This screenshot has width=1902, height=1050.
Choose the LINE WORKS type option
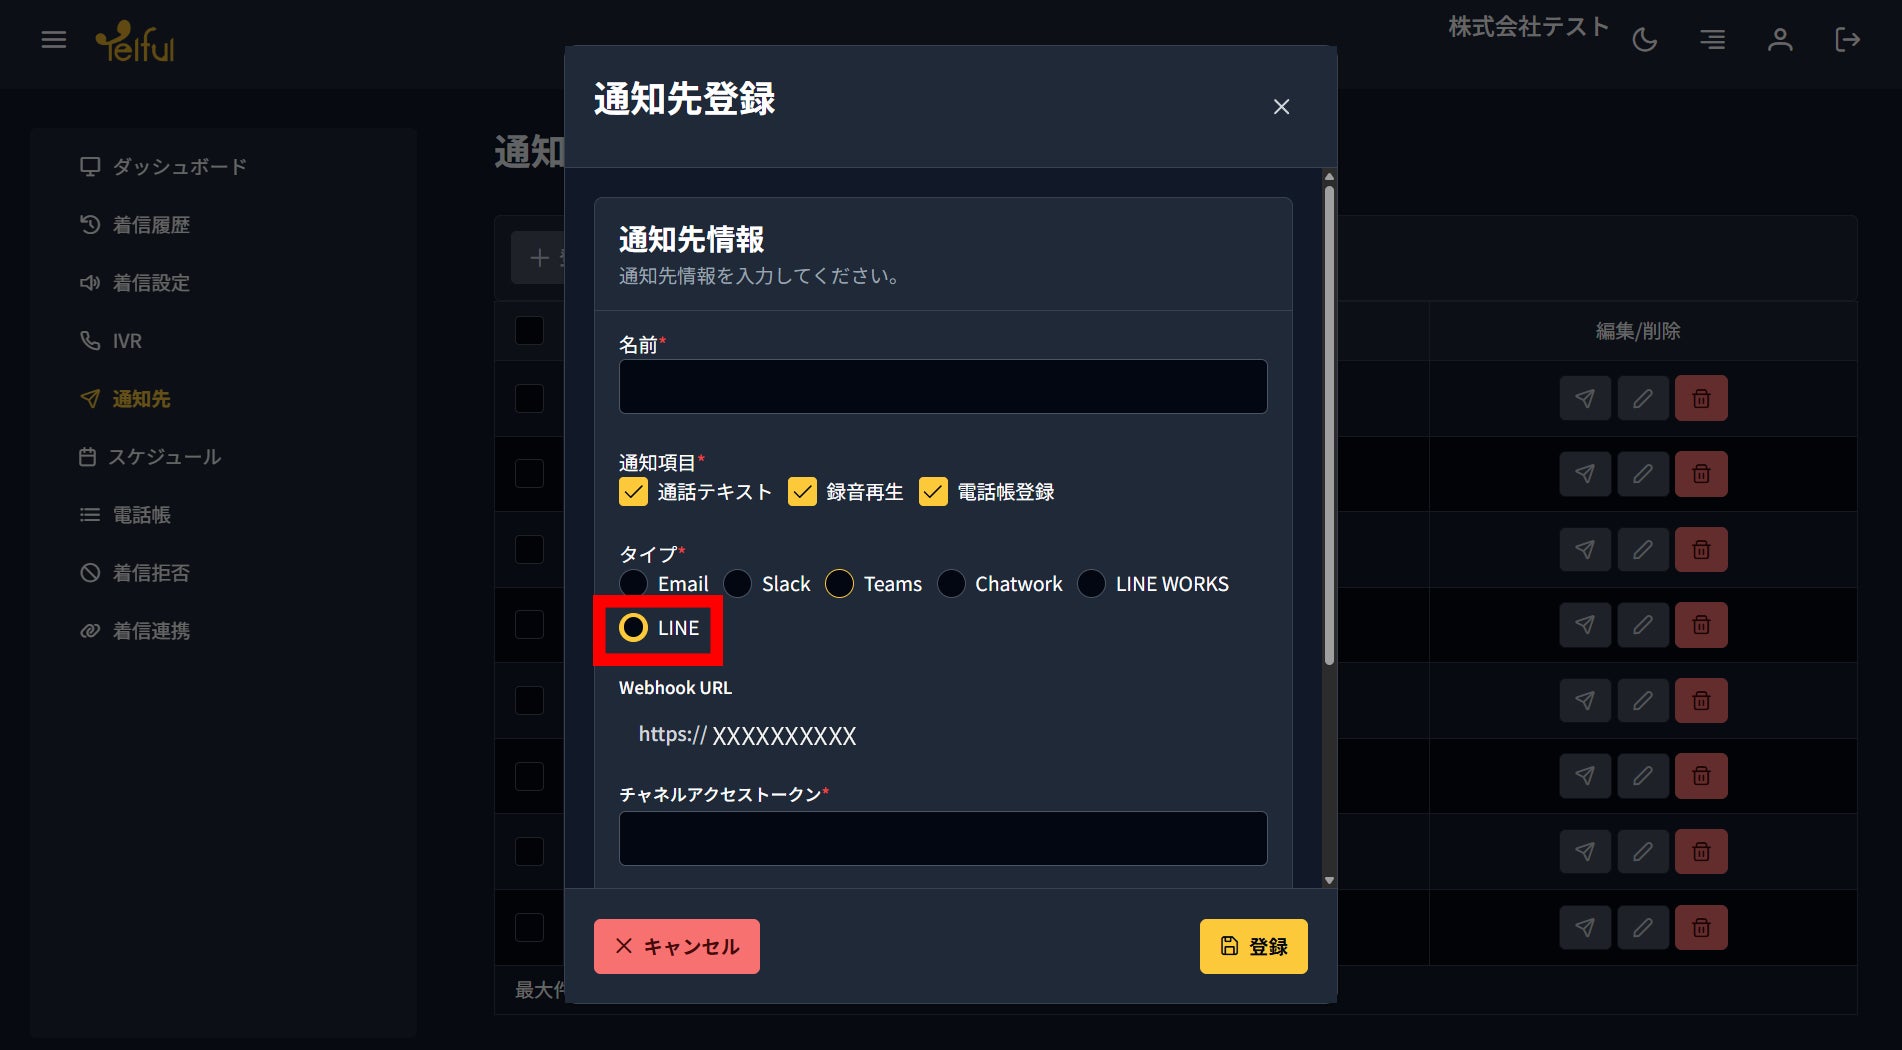(1092, 583)
